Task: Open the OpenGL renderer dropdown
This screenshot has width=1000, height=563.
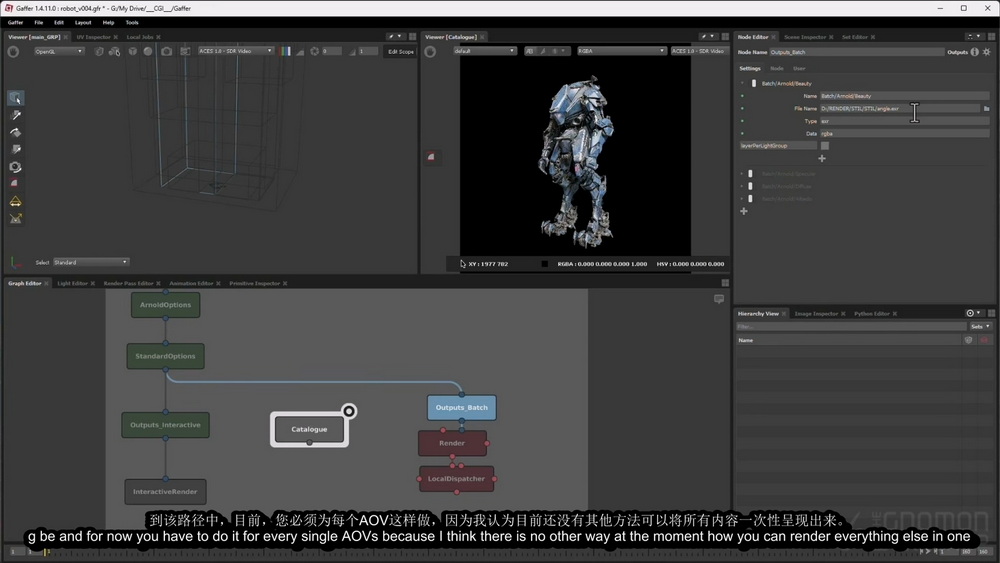Action: point(59,51)
